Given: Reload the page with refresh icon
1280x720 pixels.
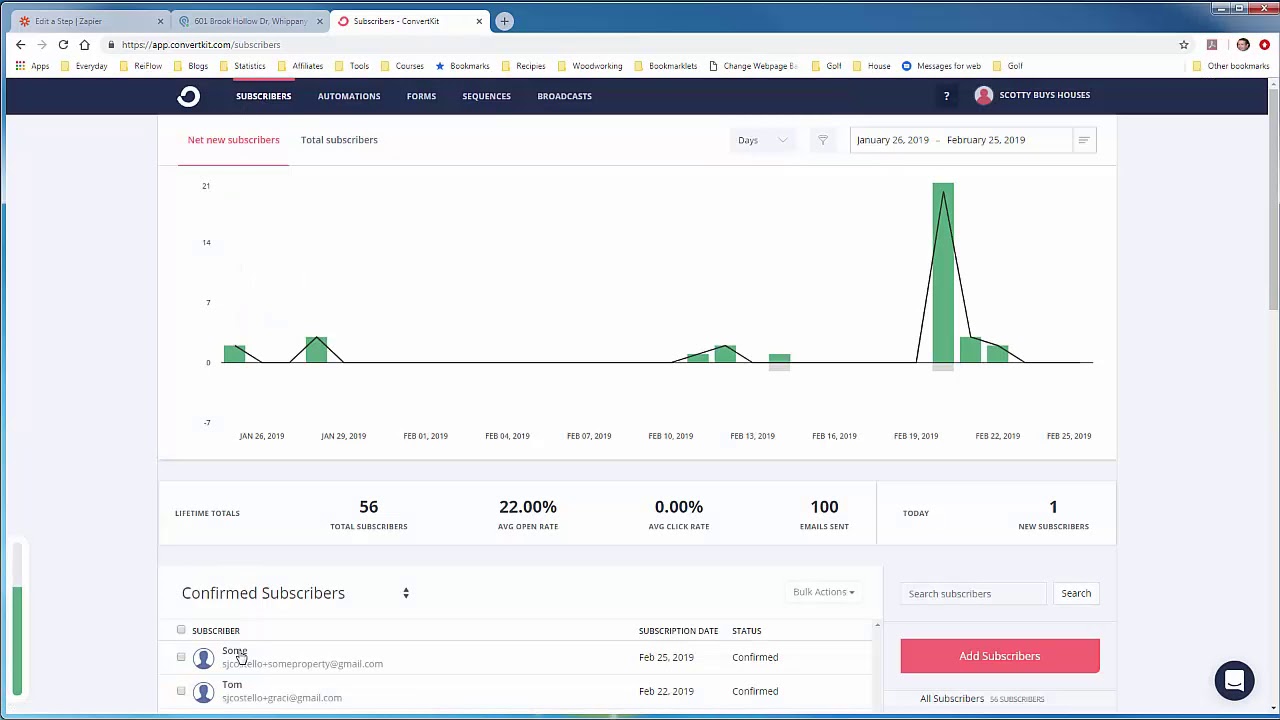Looking at the screenshot, I should (x=63, y=45).
